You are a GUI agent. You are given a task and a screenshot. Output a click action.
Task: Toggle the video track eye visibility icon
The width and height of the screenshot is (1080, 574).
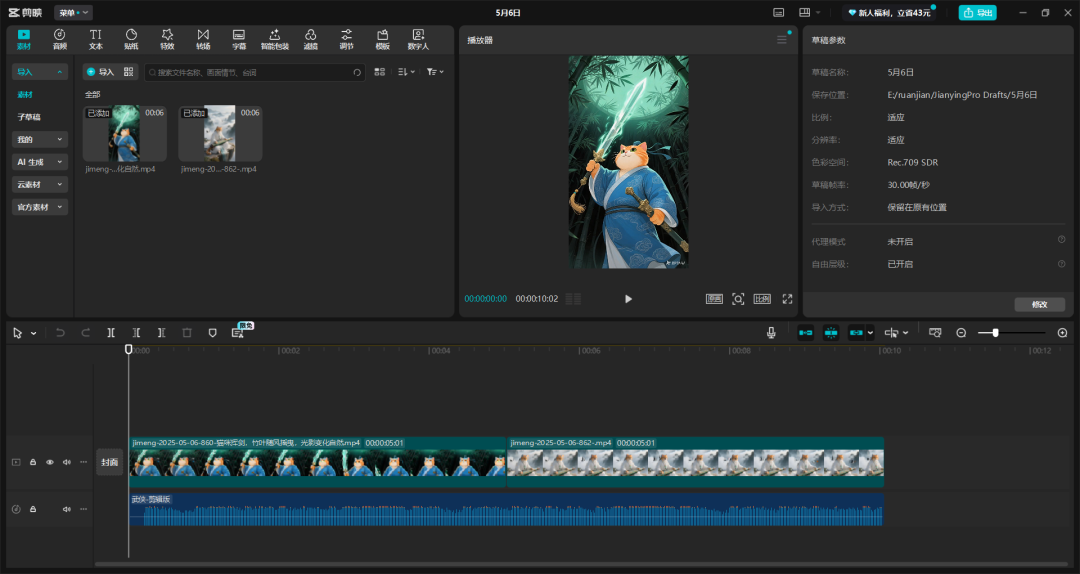(x=50, y=462)
